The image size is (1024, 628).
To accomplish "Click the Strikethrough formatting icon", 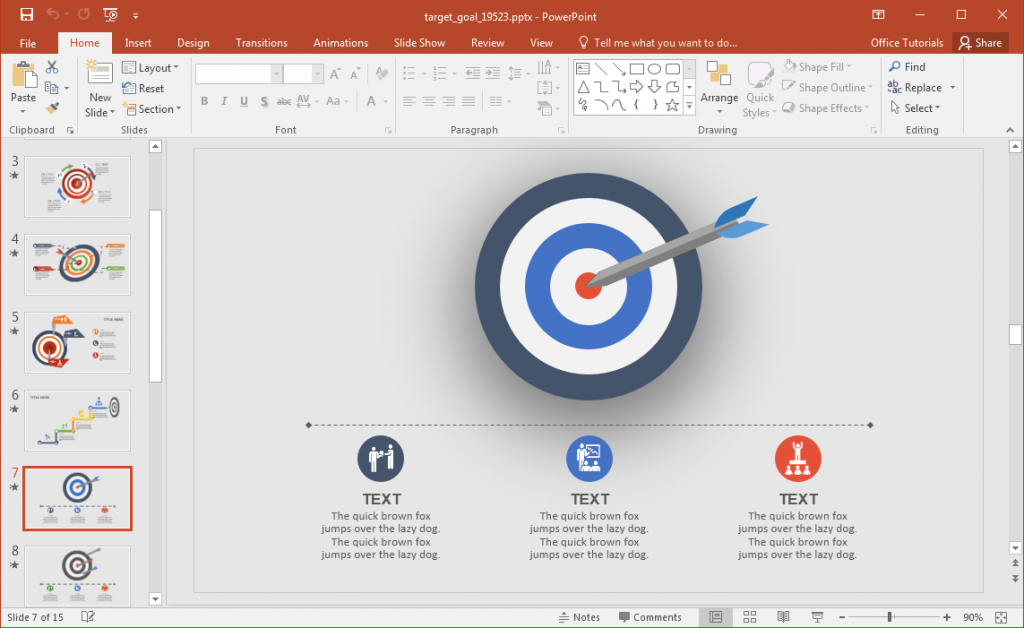I will (283, 101).
